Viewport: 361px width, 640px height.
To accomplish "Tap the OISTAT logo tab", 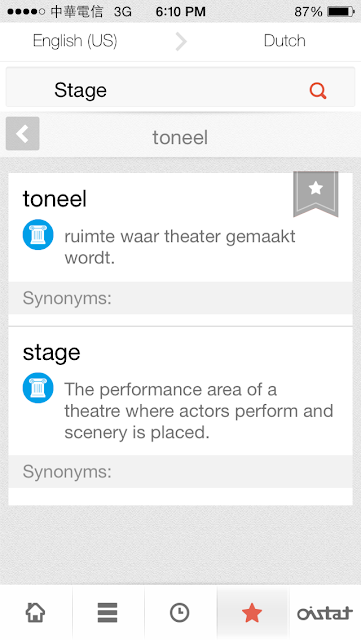I will pos(325,613).
